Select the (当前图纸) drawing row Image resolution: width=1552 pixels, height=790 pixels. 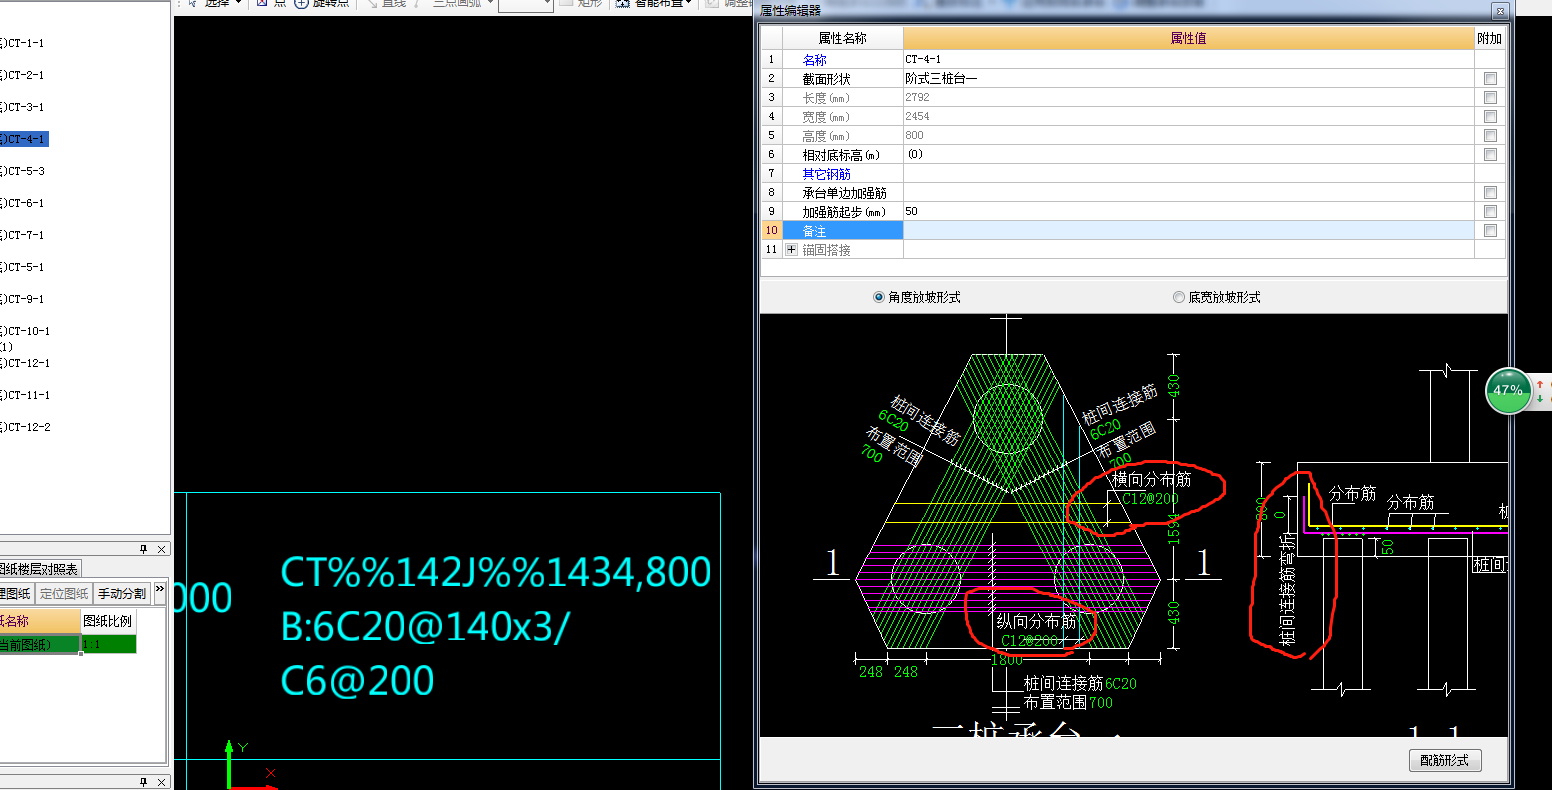coord(40,645)
